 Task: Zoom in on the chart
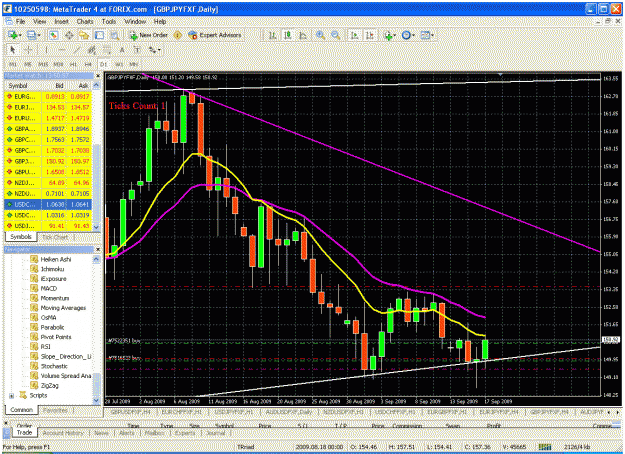click(320, 35)
